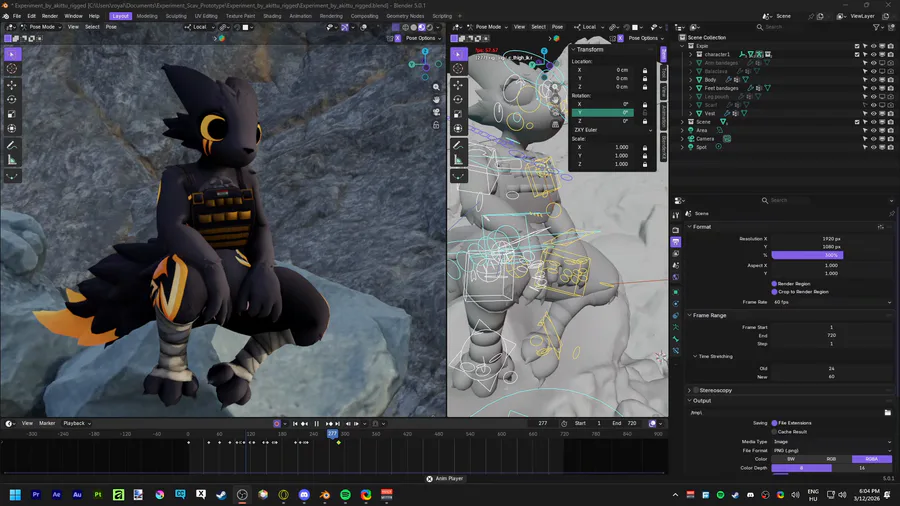Open the timeline Playback menu
This screenshot has width=900, height=506.
(x=76, y=423)
